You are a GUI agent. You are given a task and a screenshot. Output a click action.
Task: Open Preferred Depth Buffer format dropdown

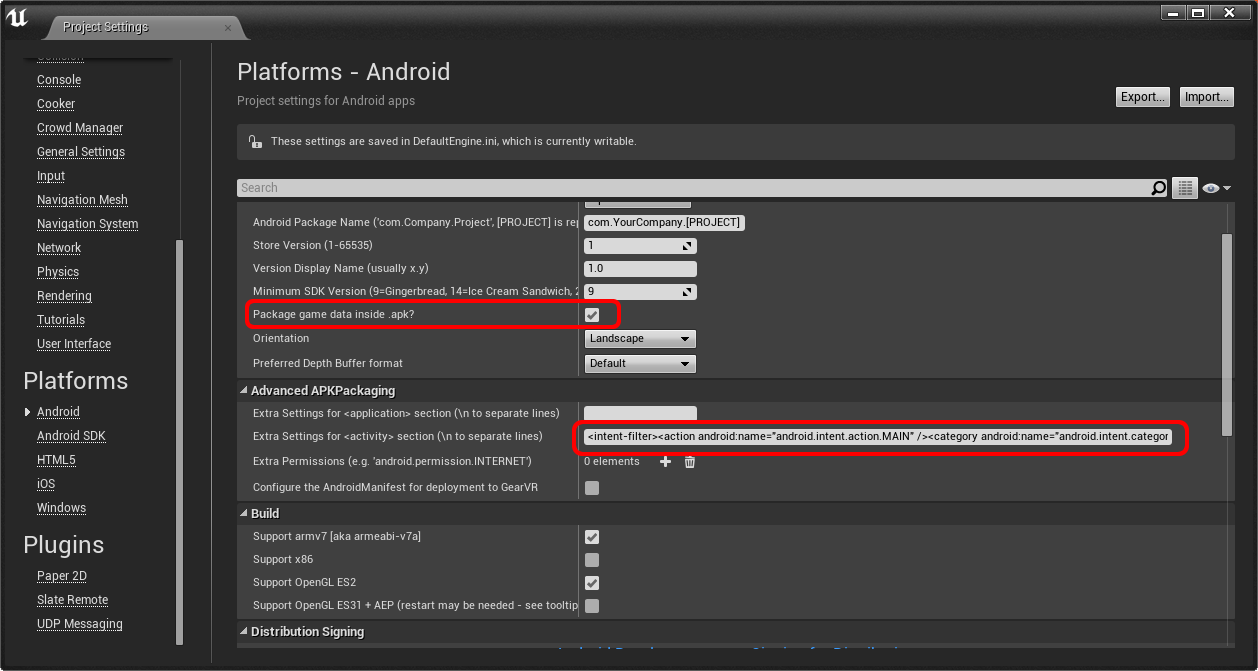click(x=640, y=364)
